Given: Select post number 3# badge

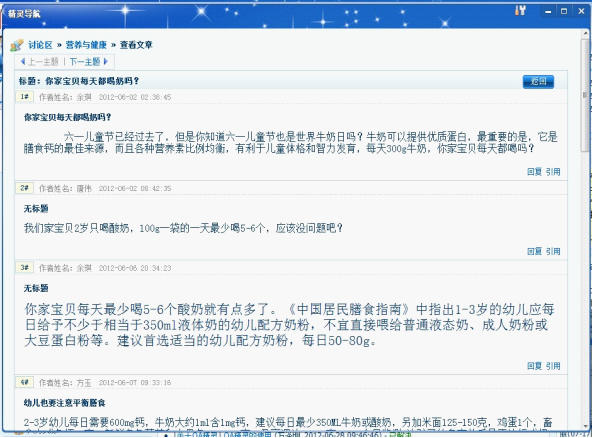Looking at the screenshot, I should (x=25, y=268).
